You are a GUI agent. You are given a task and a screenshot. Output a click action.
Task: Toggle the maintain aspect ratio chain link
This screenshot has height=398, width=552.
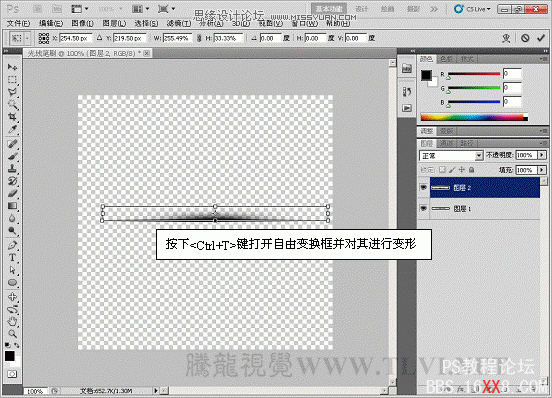[x=199, y=38]
